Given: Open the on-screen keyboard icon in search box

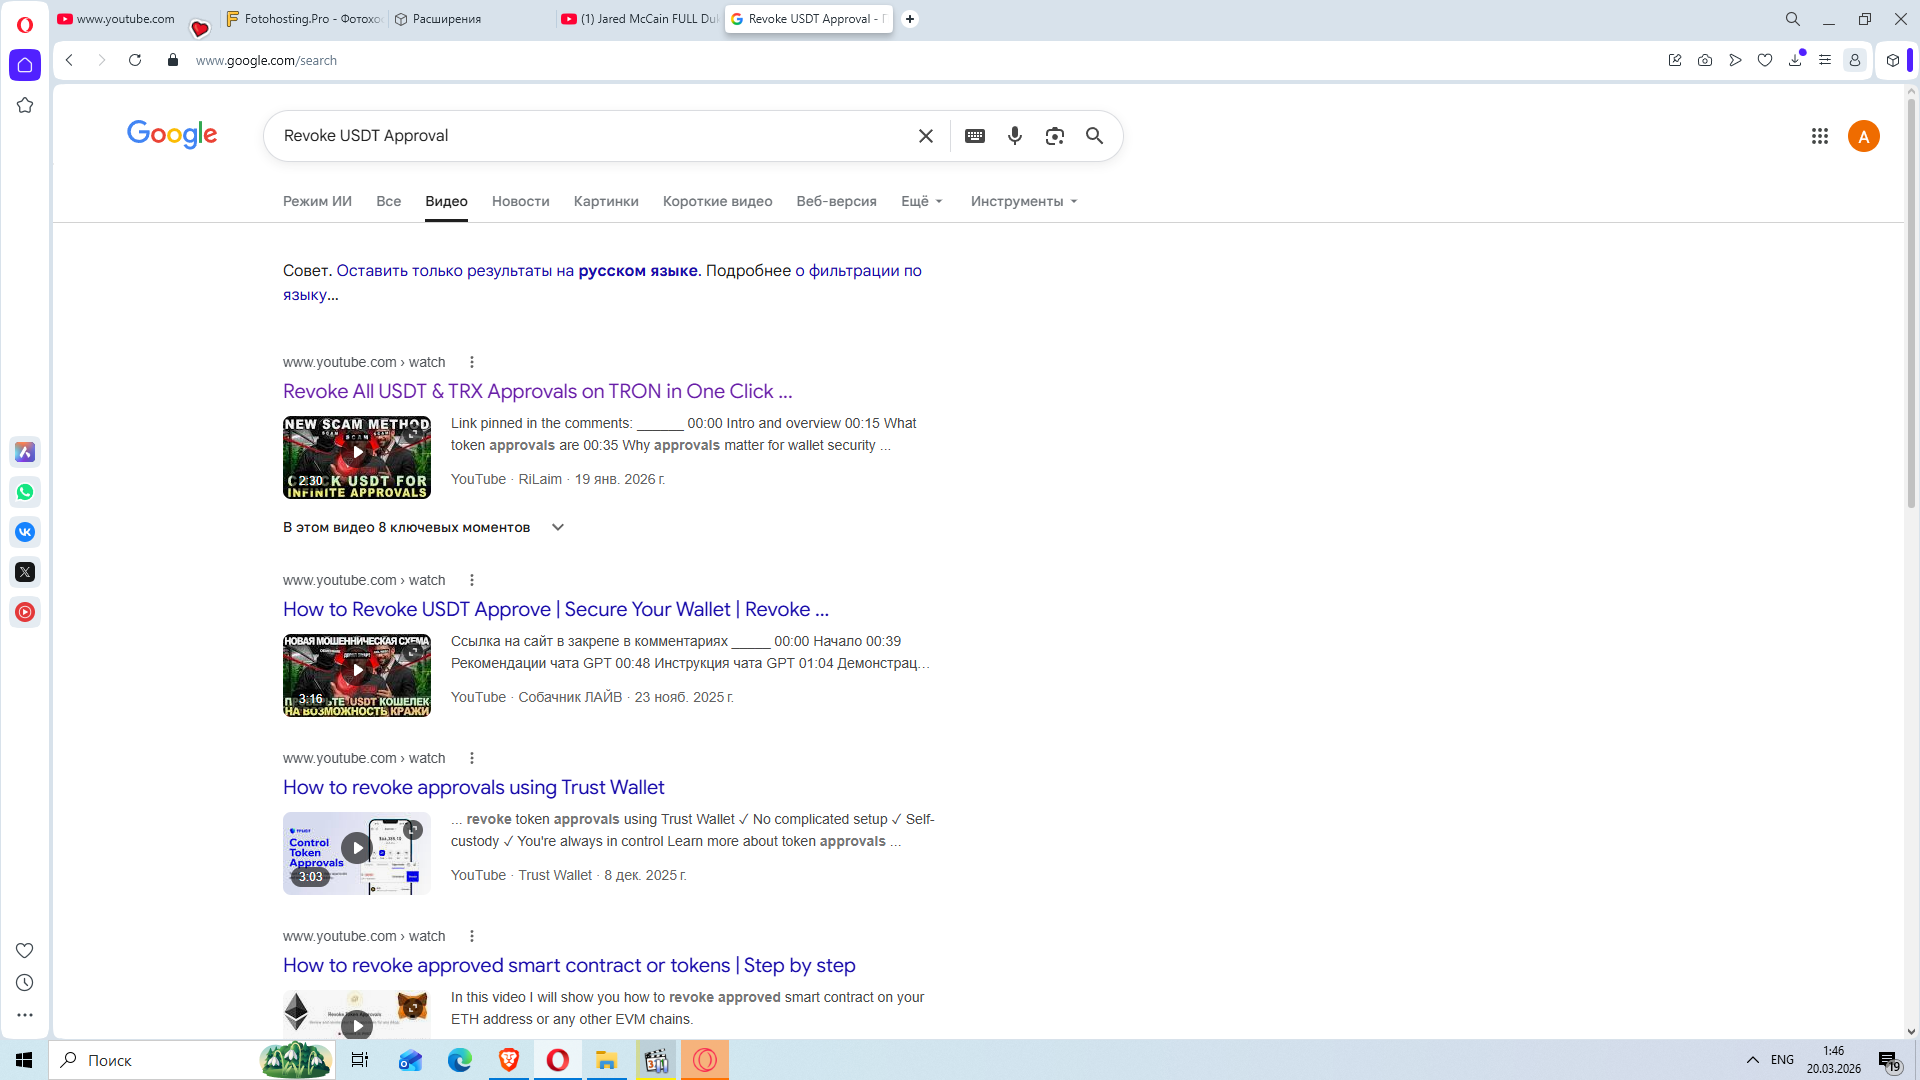Looking at the screenshot, I should (974, 136).
